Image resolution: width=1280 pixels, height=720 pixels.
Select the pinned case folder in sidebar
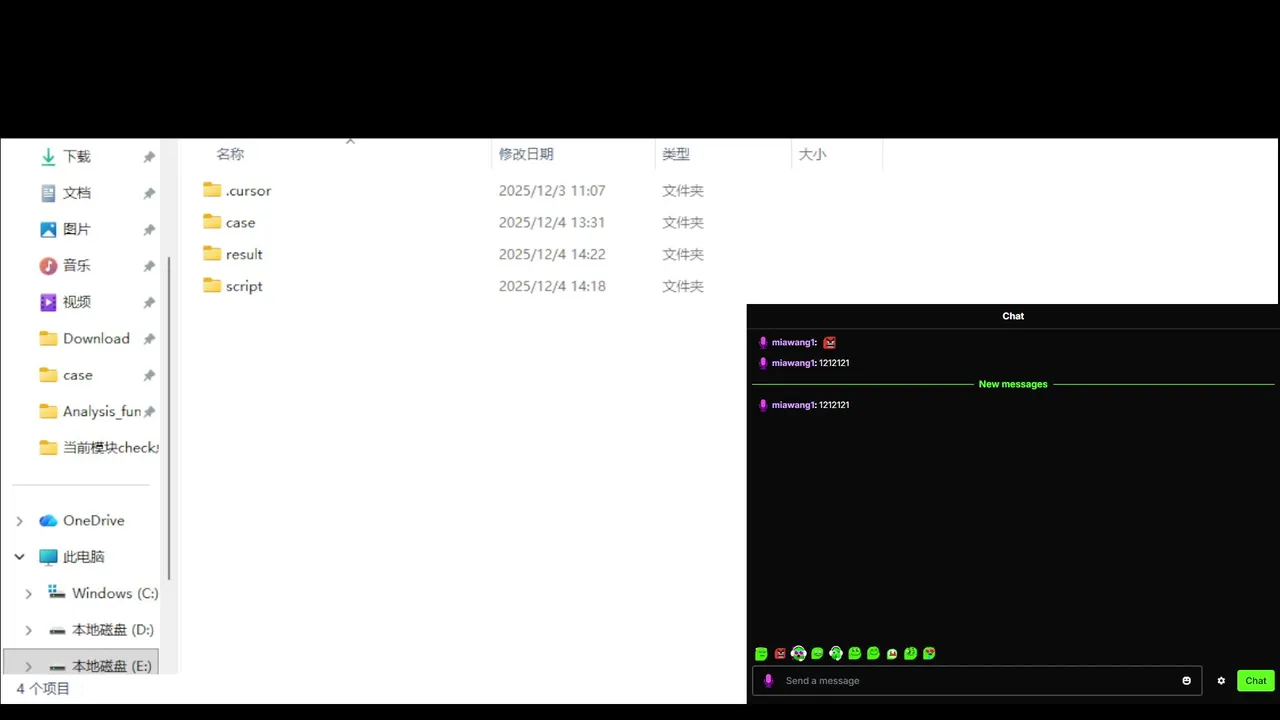[x=77, y=375]
